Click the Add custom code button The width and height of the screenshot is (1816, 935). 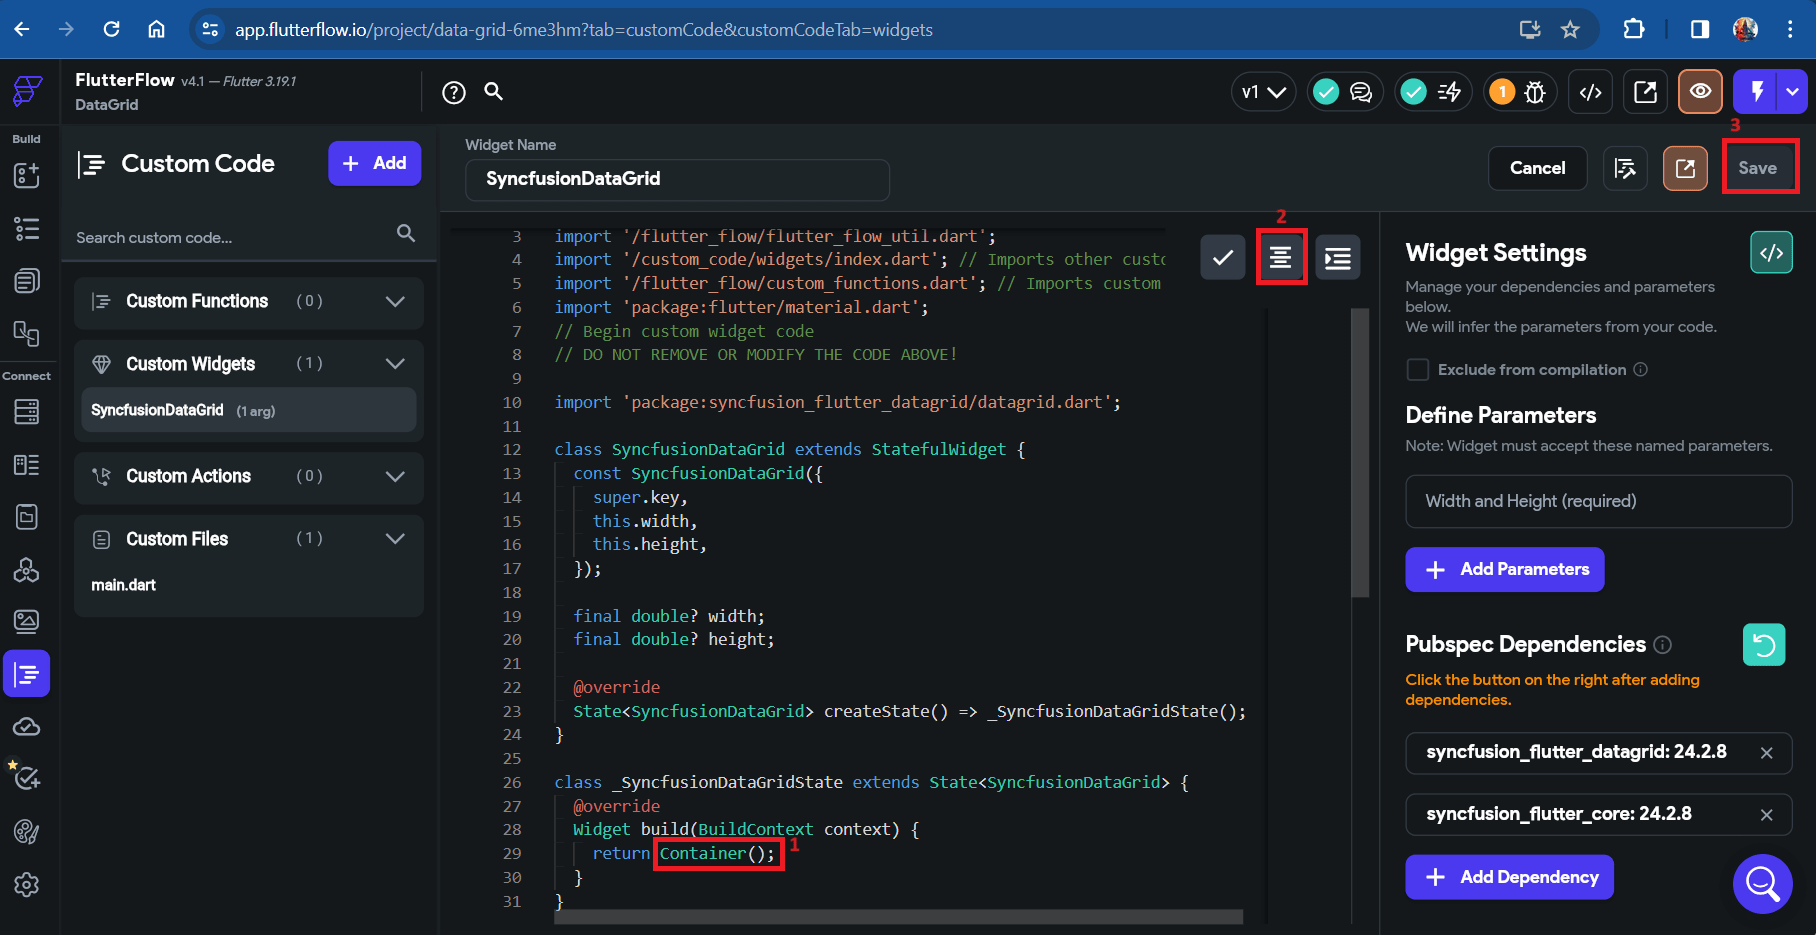pyautogui.click(x=374, y=163)
